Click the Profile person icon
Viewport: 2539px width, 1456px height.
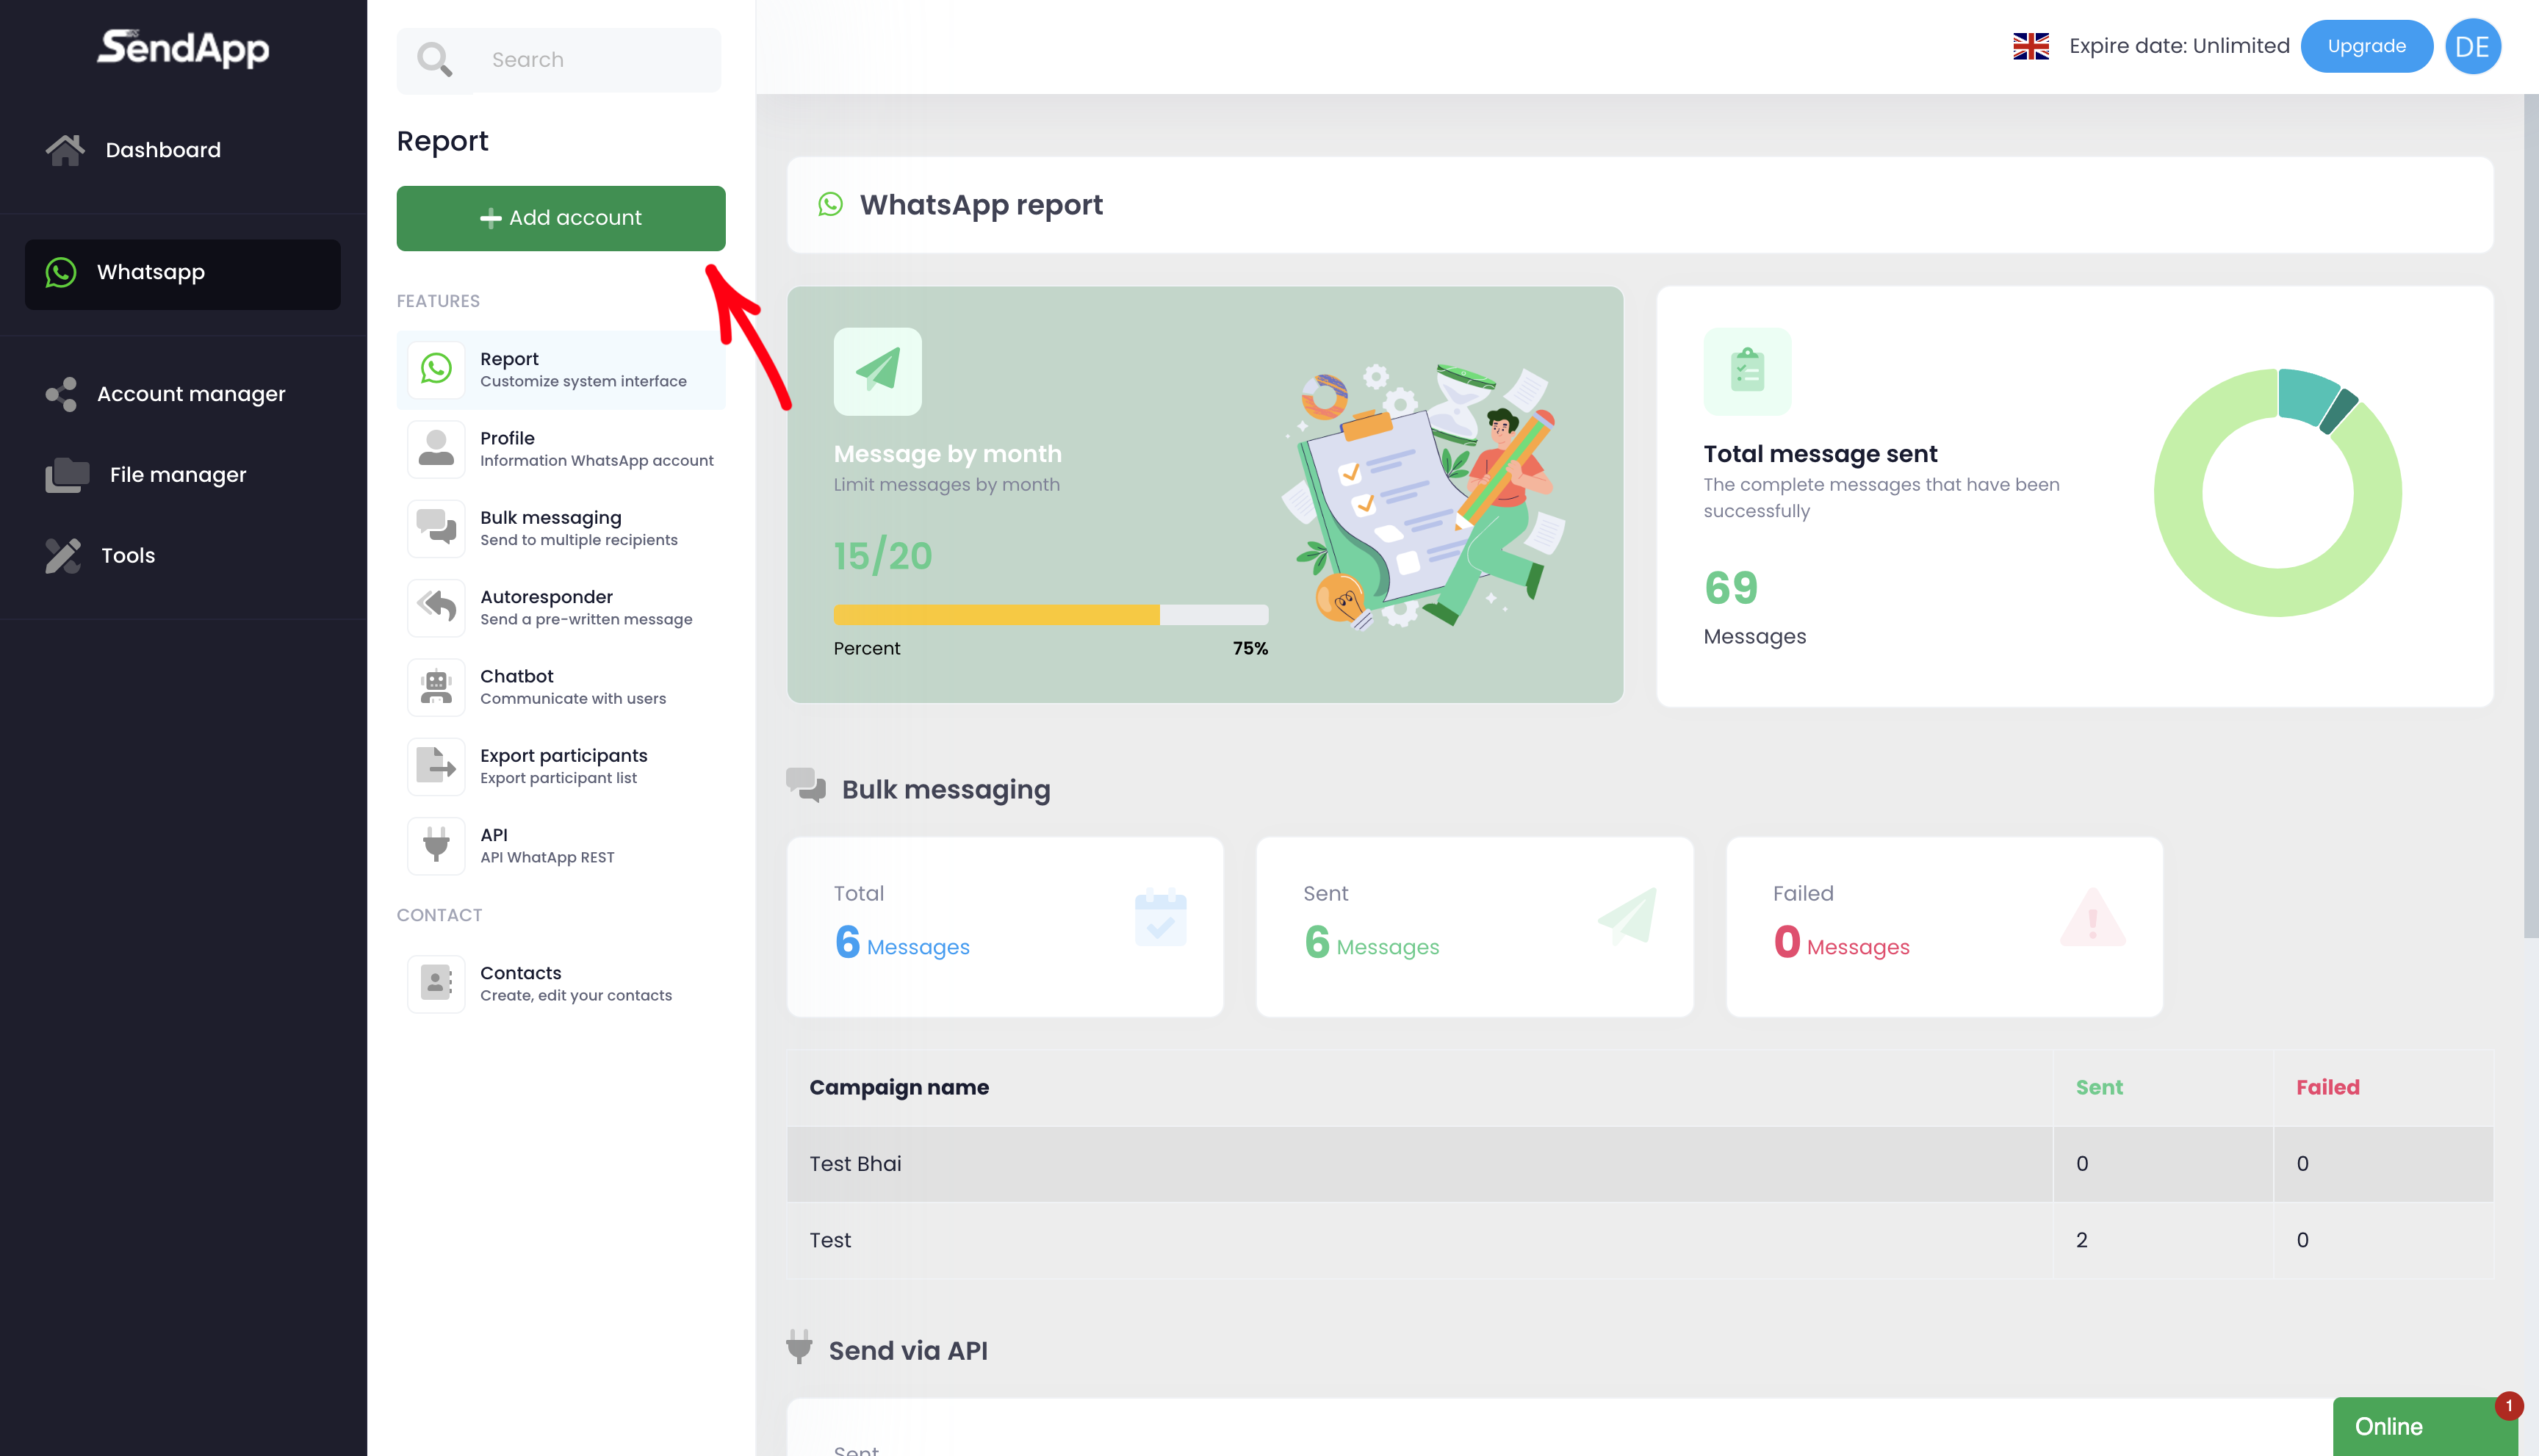point(436,448)
